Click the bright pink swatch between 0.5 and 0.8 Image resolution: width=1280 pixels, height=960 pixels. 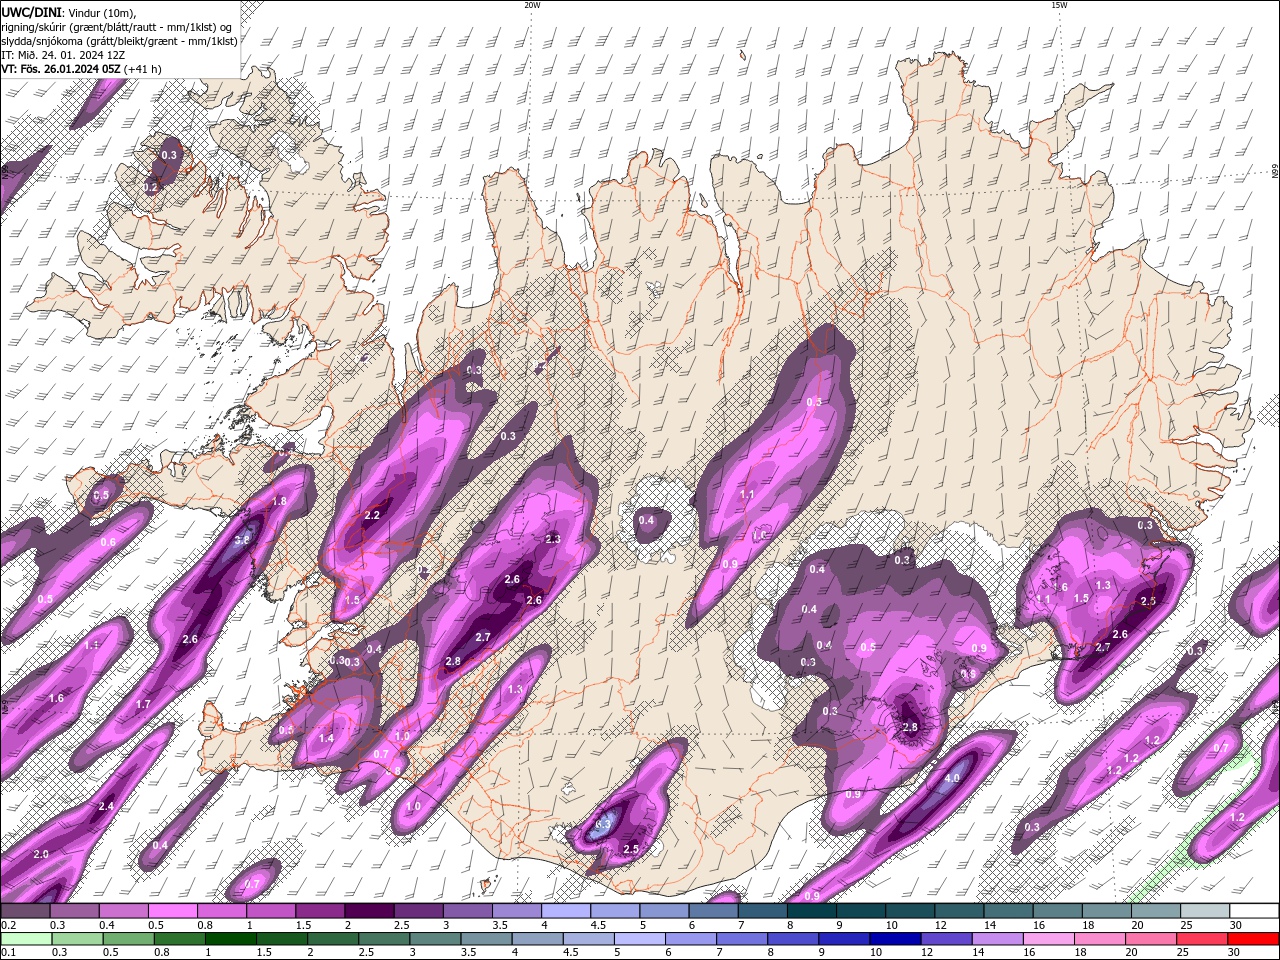tap(172, 910)
